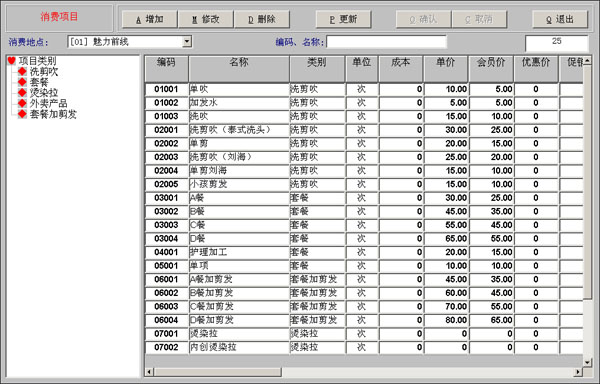Select the 烫染拉 category in tree
Viewport: 600px width, 384px height.
(44, 93)
